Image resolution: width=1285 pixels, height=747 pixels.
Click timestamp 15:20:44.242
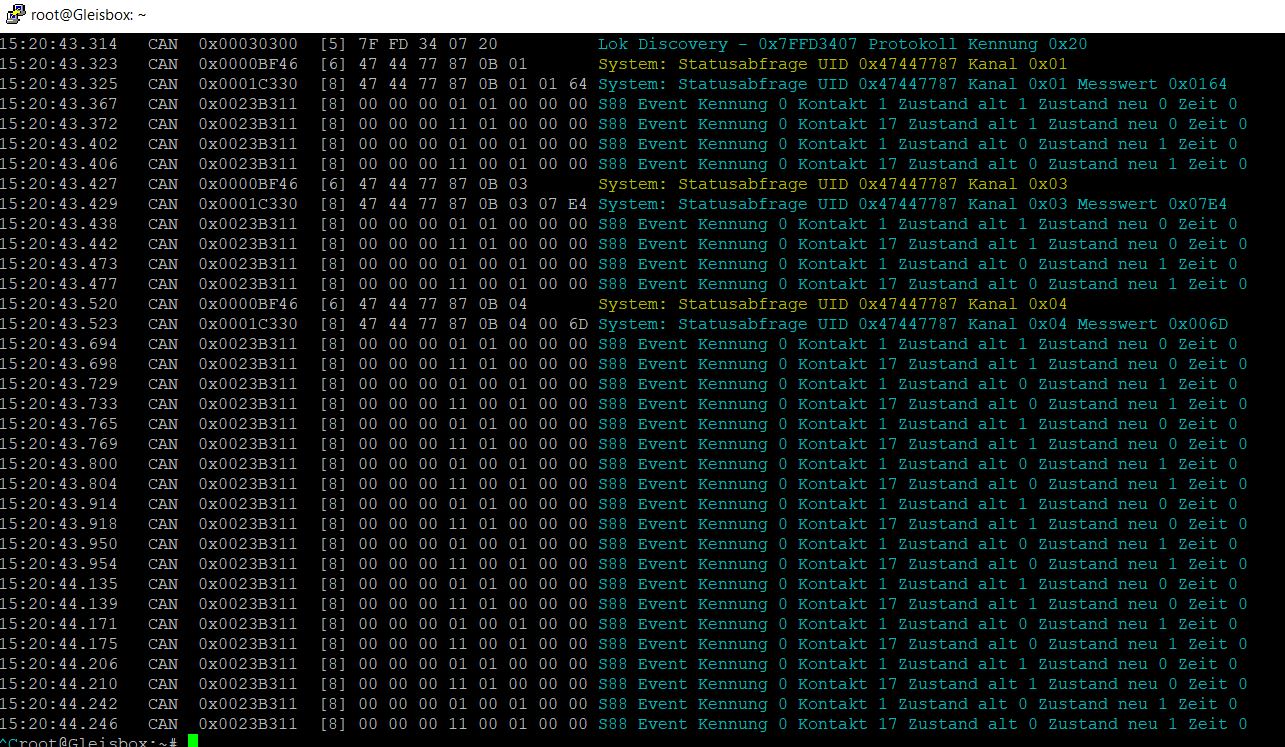tap(59, 704)
